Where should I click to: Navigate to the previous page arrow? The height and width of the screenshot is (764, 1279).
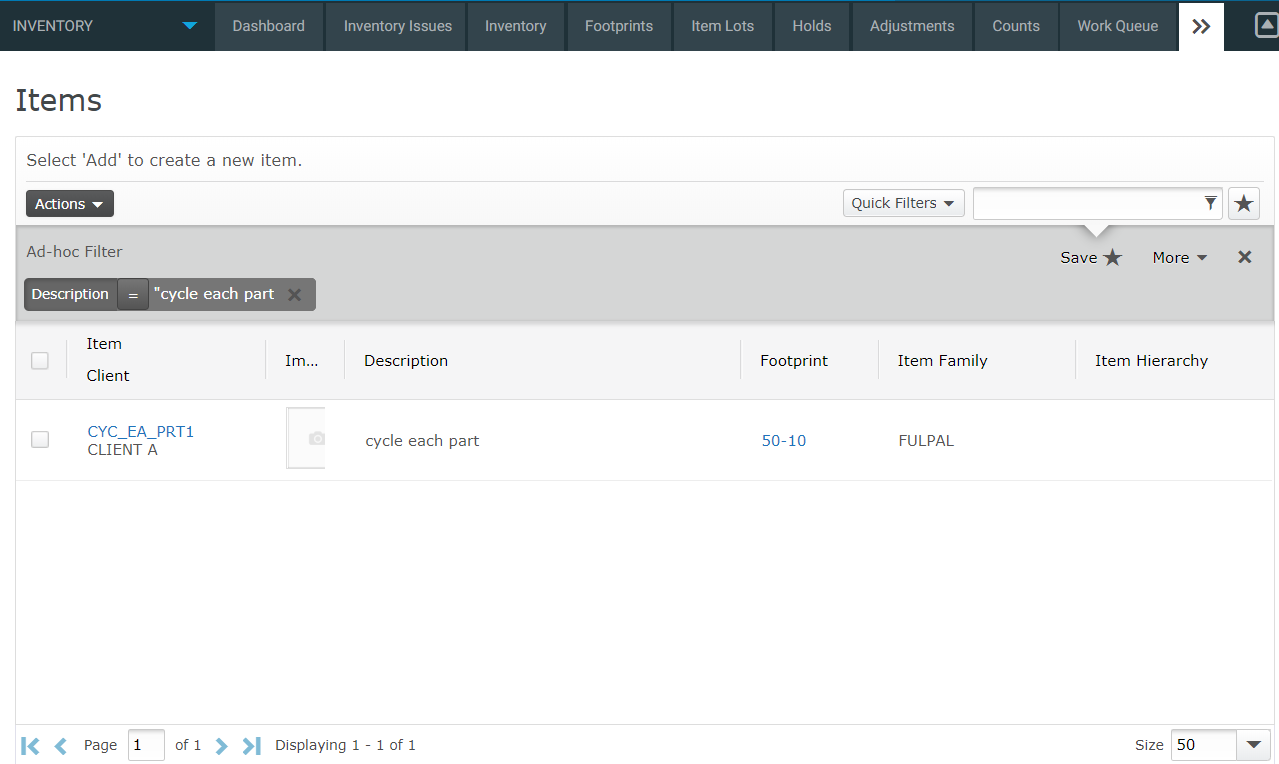click(60, 745)
